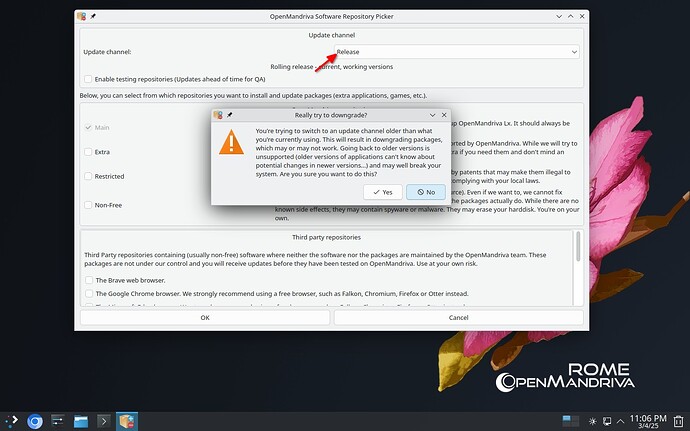The height and width of the screenshot is (431, 690).
Task: Enable testing repositories checkbox
Action: point(89,78)
